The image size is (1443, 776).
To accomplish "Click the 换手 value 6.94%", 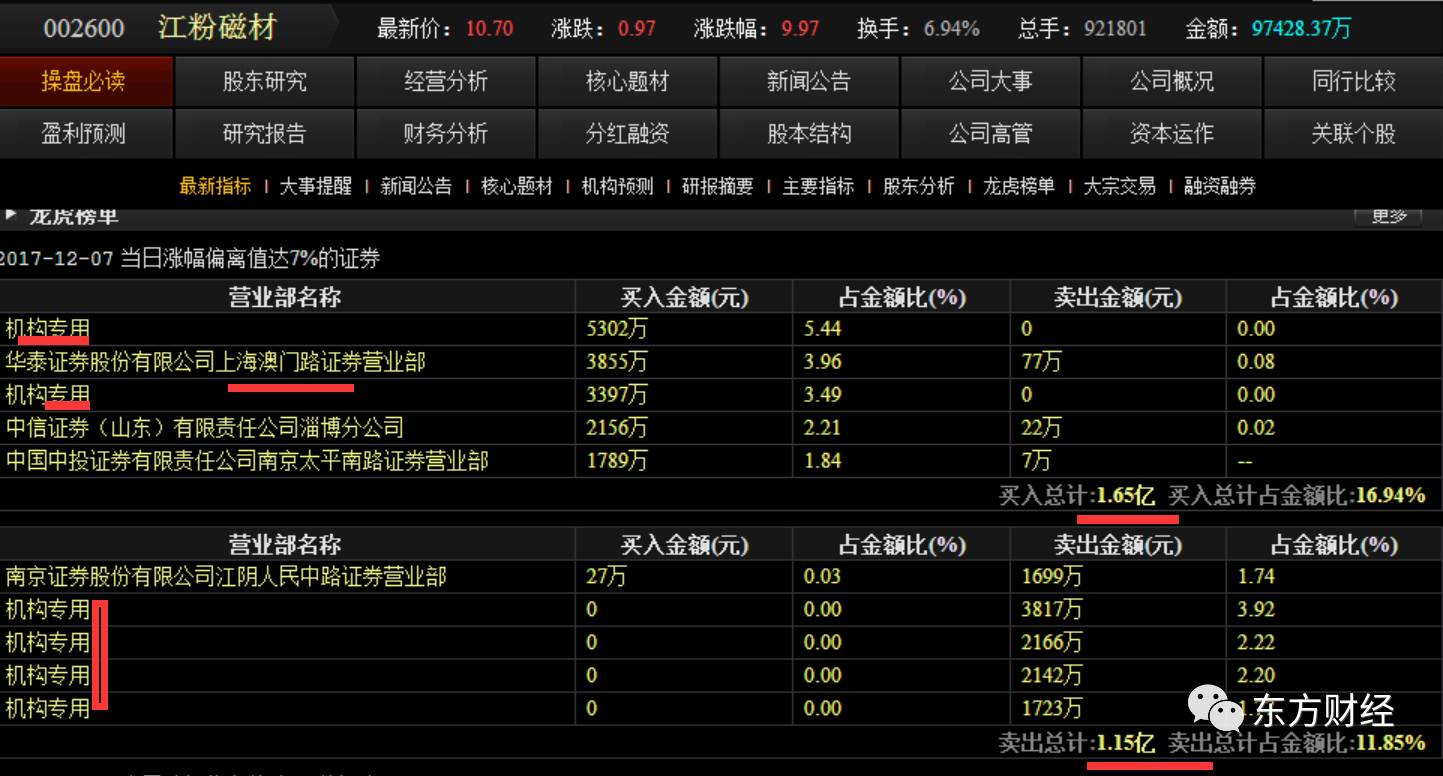I will [952, 29].
